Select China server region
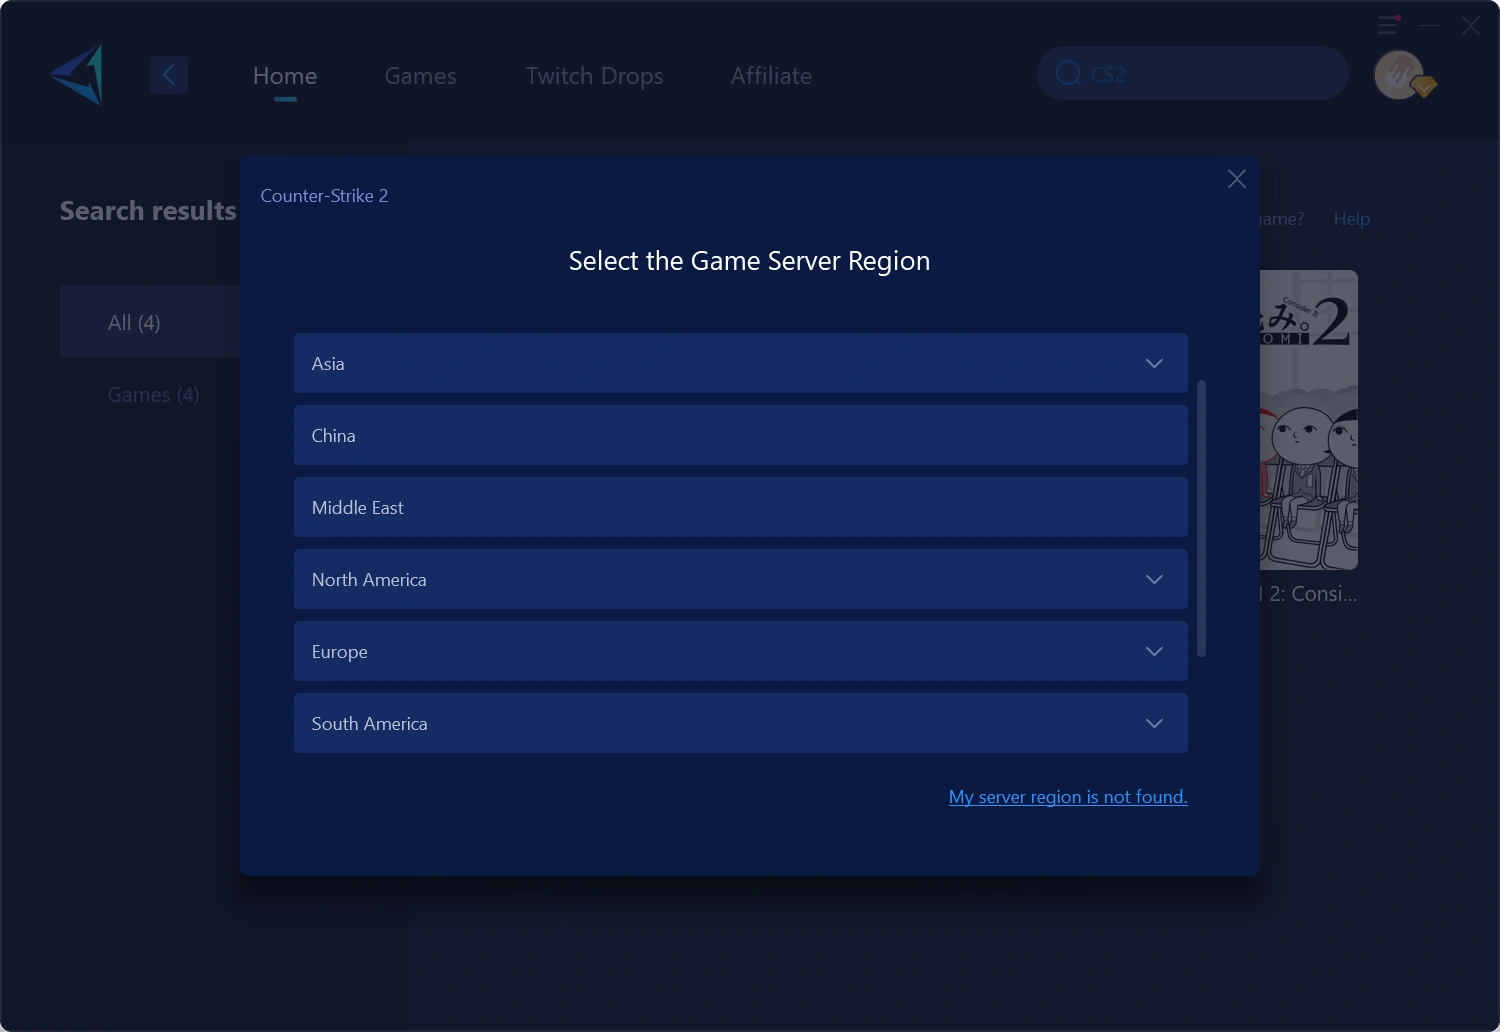The height and width of the screenshot is (1032, 1500). [740, 436]
